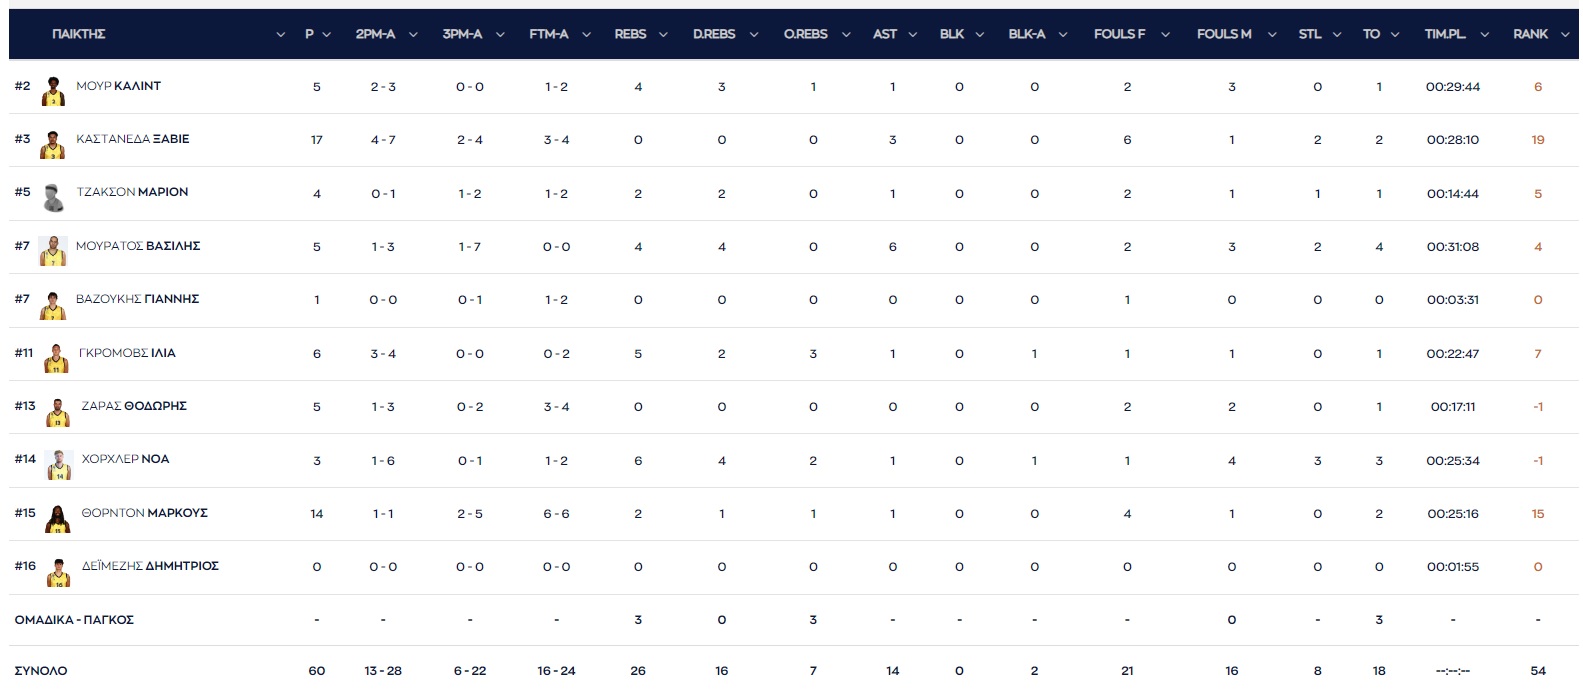This screenshot has width=1583, height=691.
Task: Click ΧΟΡΧΛΕΡ ΝΟΑ's player photo
Action: pyautogui.click(x=58, y=465)
